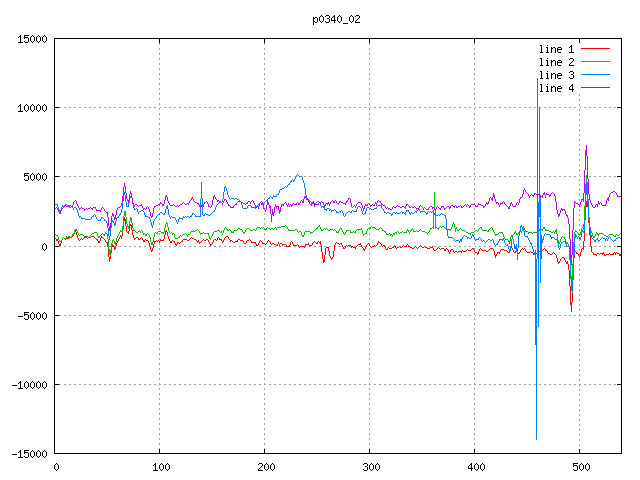Click the green spike between 300 and 400
This screenshot has width=640, height=480.
pyautogui.click(x=434, y=193)
